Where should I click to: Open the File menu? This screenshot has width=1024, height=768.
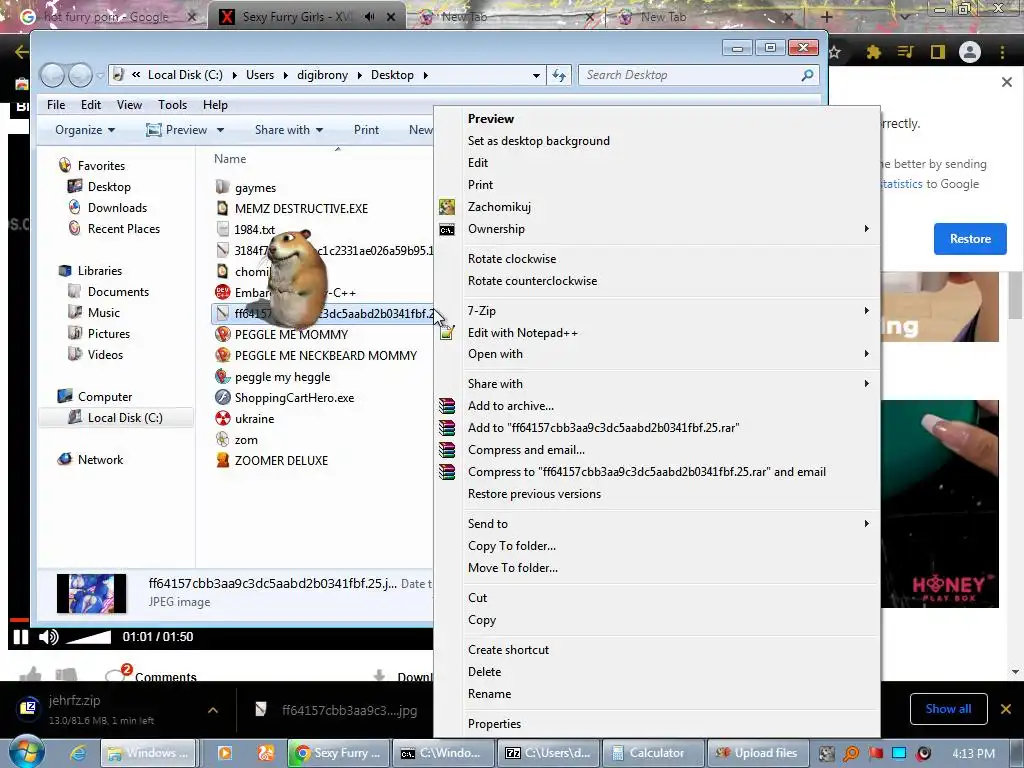coord(56,104)
